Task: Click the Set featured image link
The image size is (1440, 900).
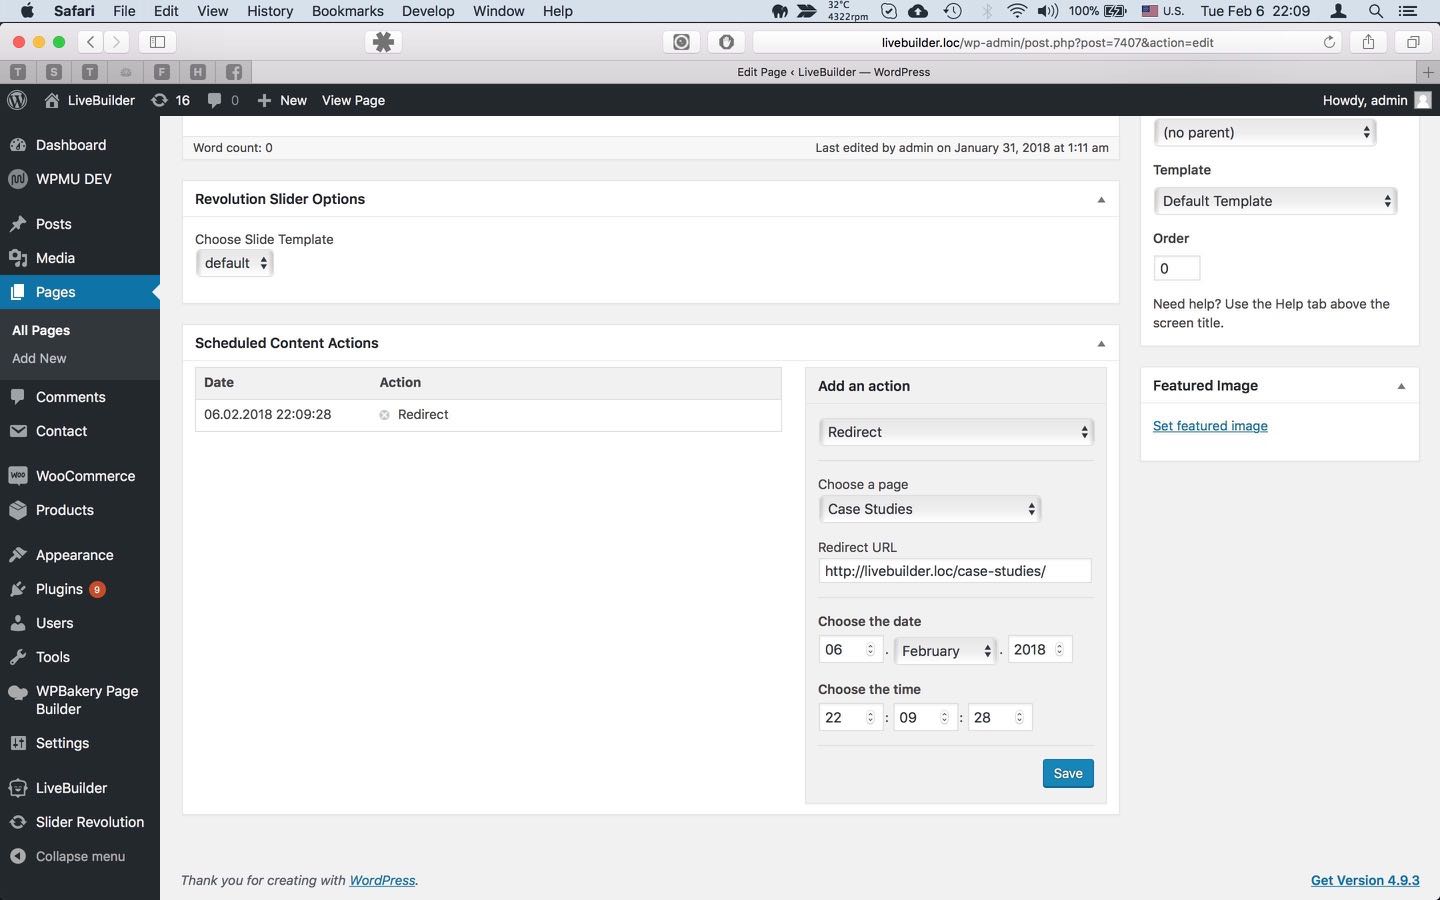Action: click(x=1210, y=426)
